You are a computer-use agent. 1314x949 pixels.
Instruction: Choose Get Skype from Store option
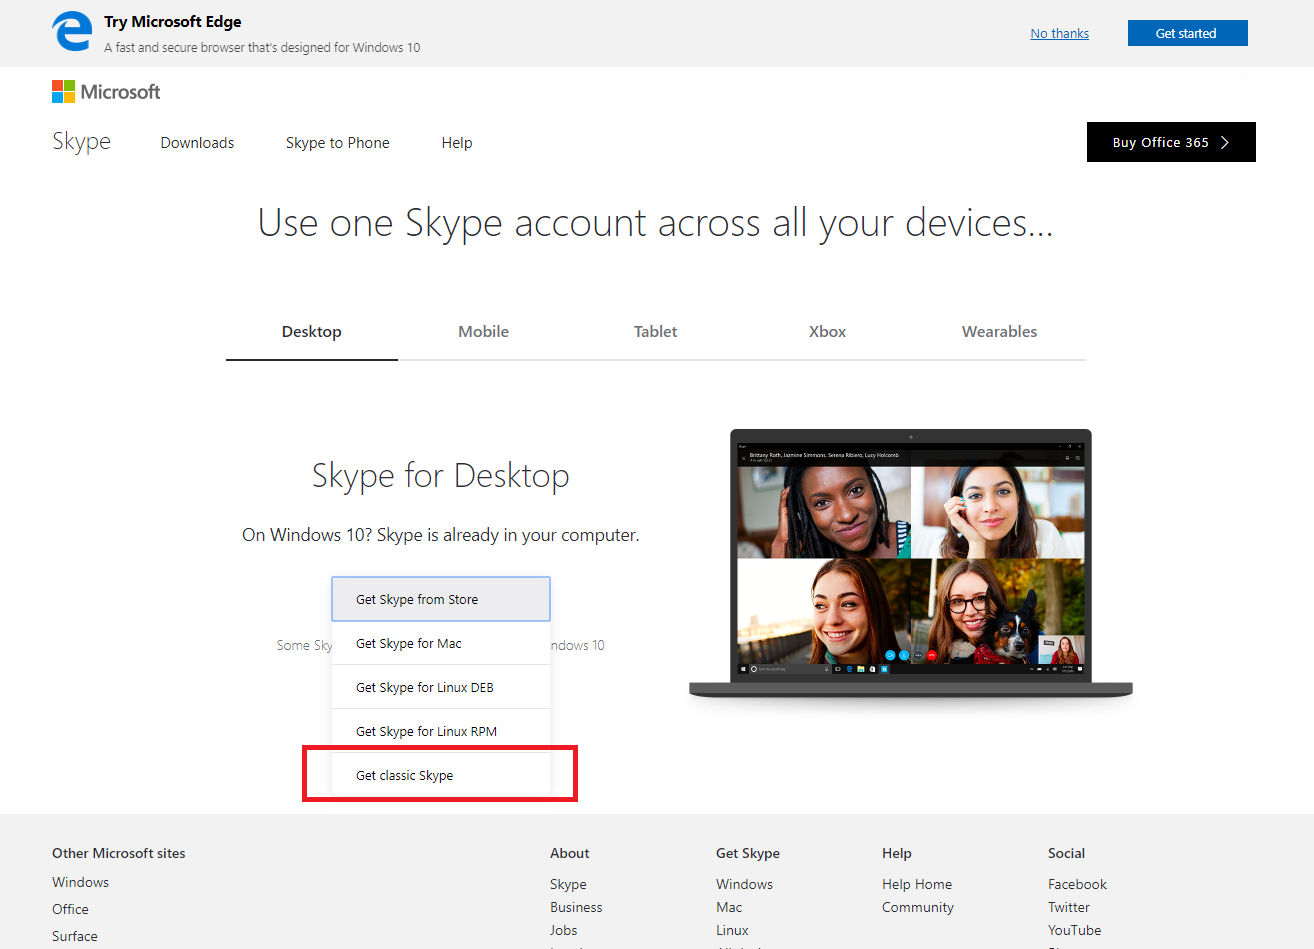point(441,599)
